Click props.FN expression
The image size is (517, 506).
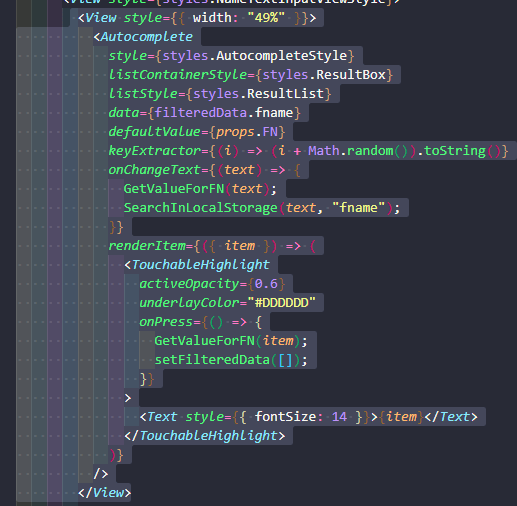[x=247, y=132]
